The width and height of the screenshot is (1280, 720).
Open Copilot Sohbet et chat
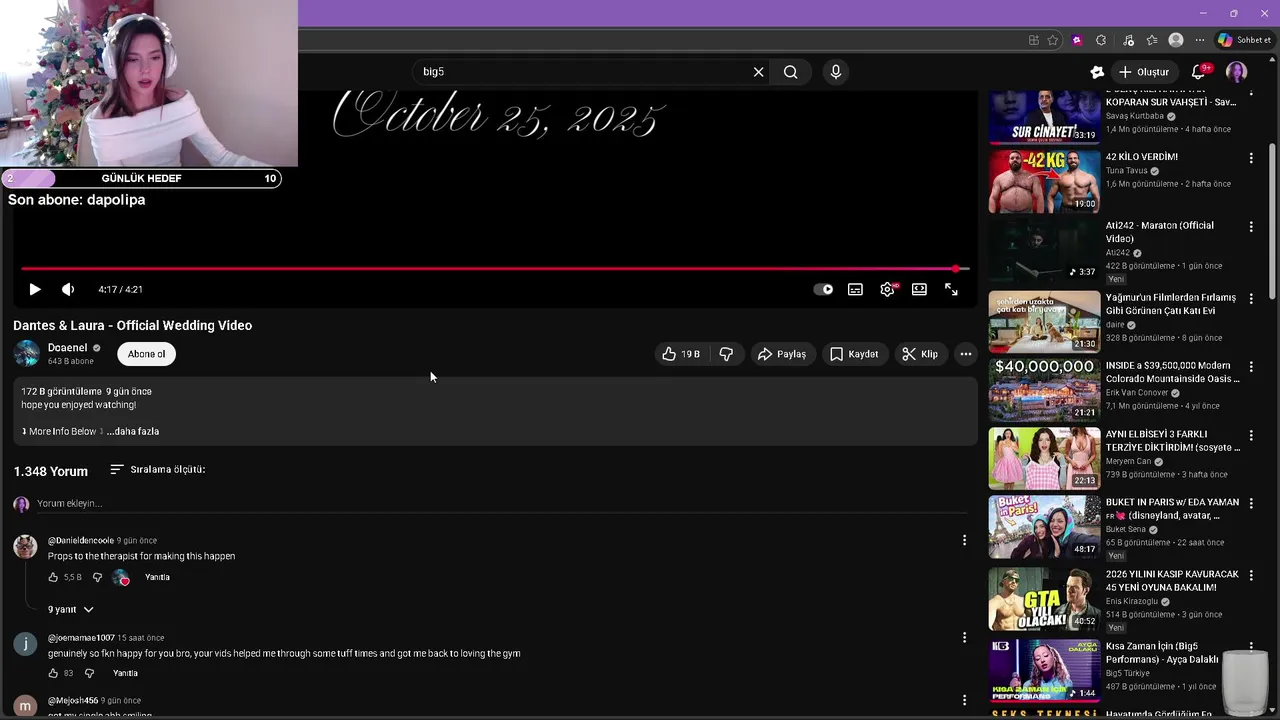pos(1244,40)
